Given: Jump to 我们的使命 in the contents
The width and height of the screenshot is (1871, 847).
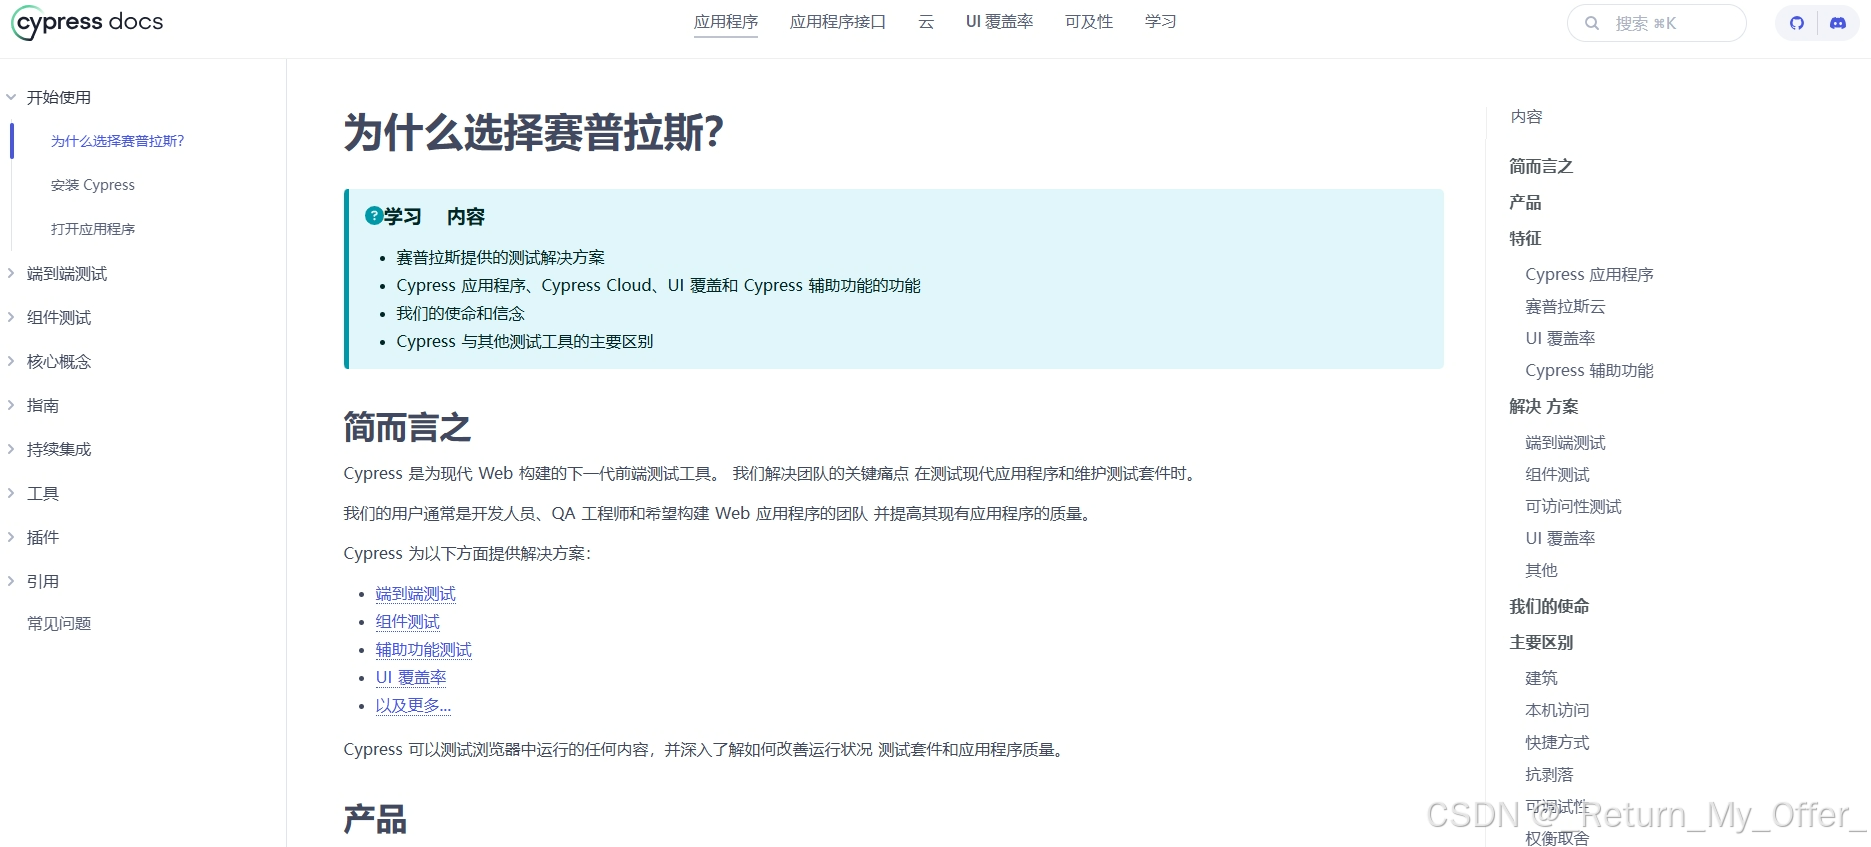Looking at the screenshot, I should (x=1549, y=606).
